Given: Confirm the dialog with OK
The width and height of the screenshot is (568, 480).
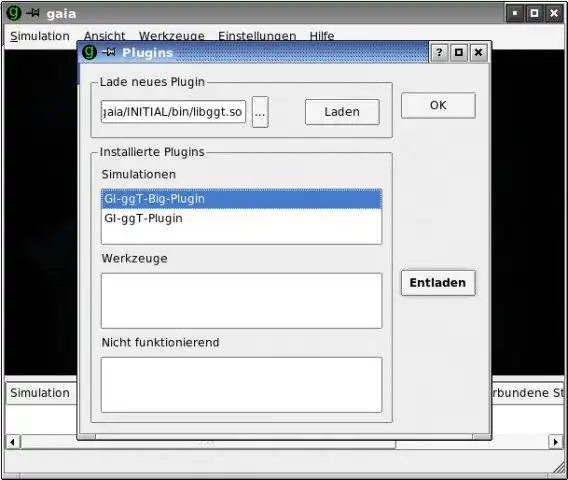Looking at the screenshot, I should [x=438, y=105].
